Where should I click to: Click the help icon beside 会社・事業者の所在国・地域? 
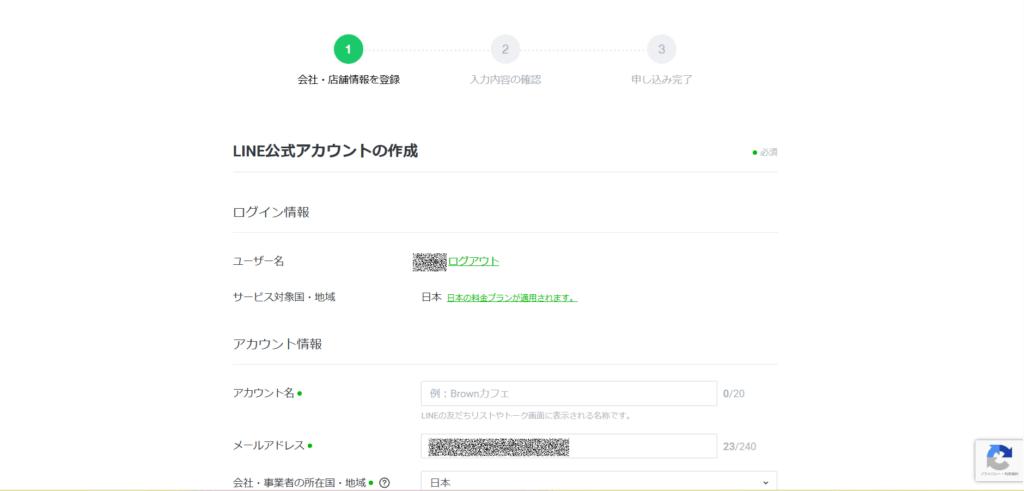click(385, 483)
